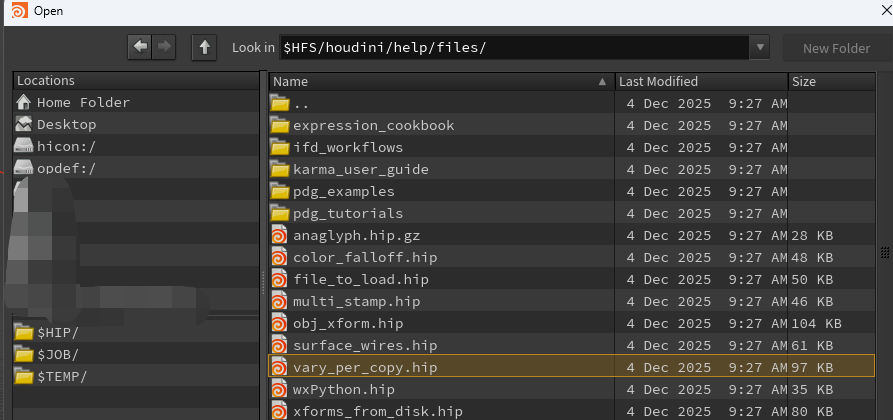Select the ifd_workflows folder
This screenshot has width=893, height=420.
(571, 148)
